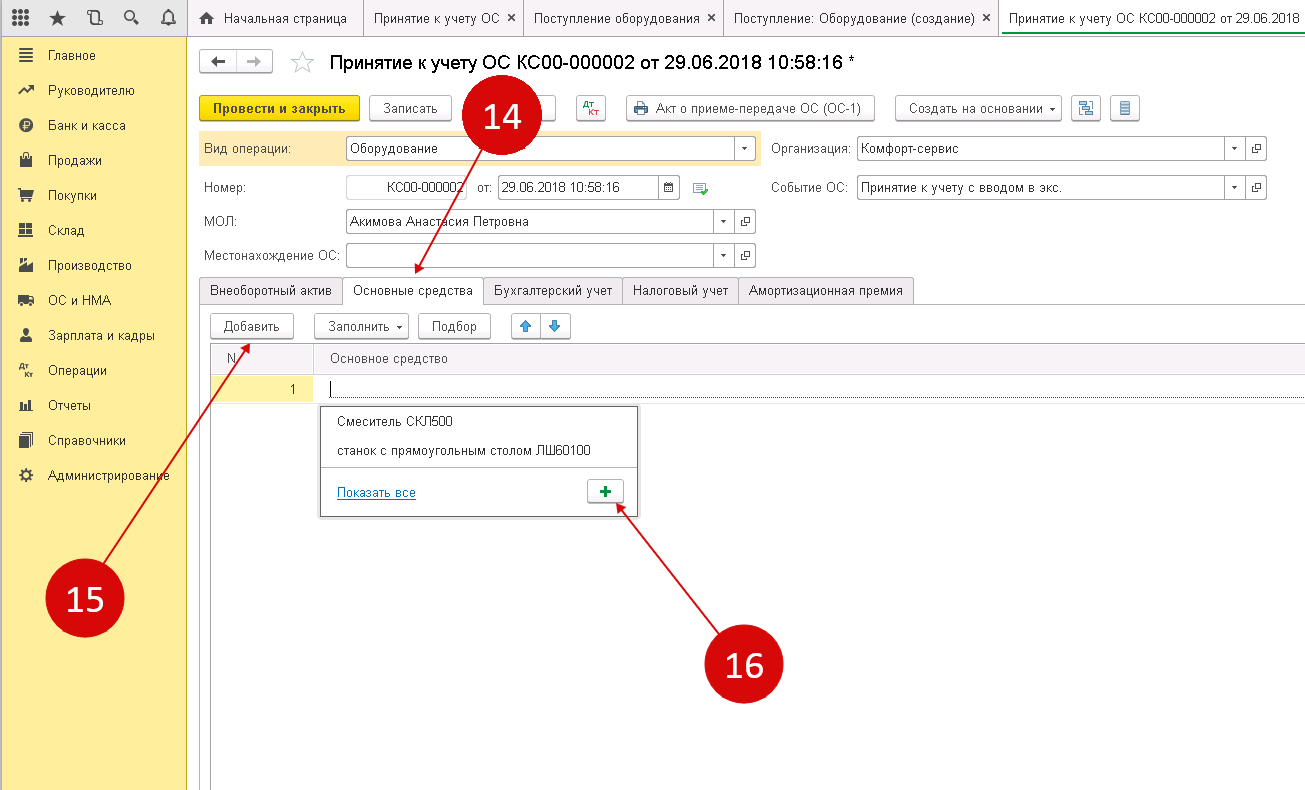Click the search magnifier icon
The width and height of the screenshot is (1305, 790).
point(131,18)
